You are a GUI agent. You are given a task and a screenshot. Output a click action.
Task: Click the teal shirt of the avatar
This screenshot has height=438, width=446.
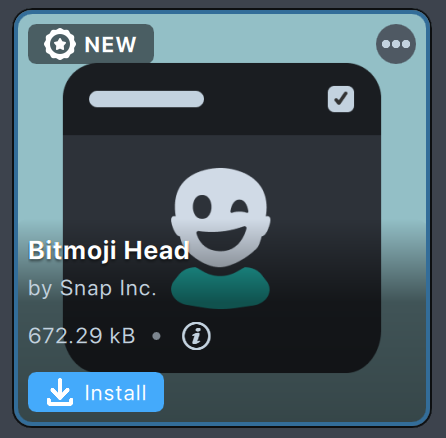[x=220, y=288]
